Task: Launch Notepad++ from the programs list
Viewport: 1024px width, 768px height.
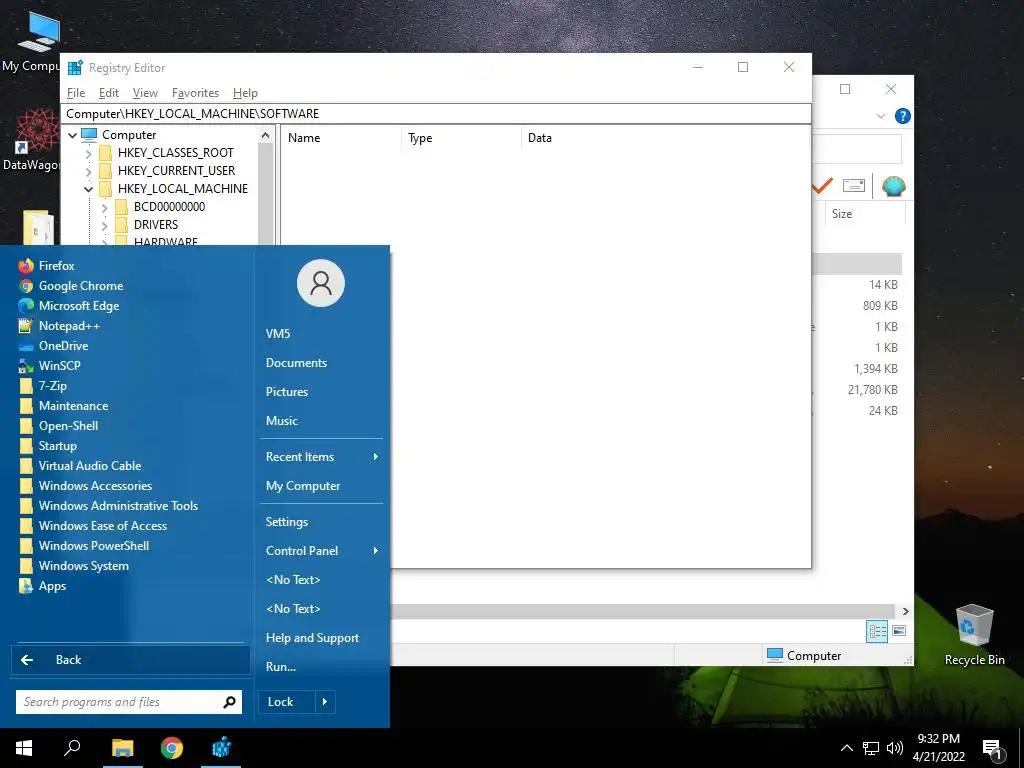Action: [59, 326]
